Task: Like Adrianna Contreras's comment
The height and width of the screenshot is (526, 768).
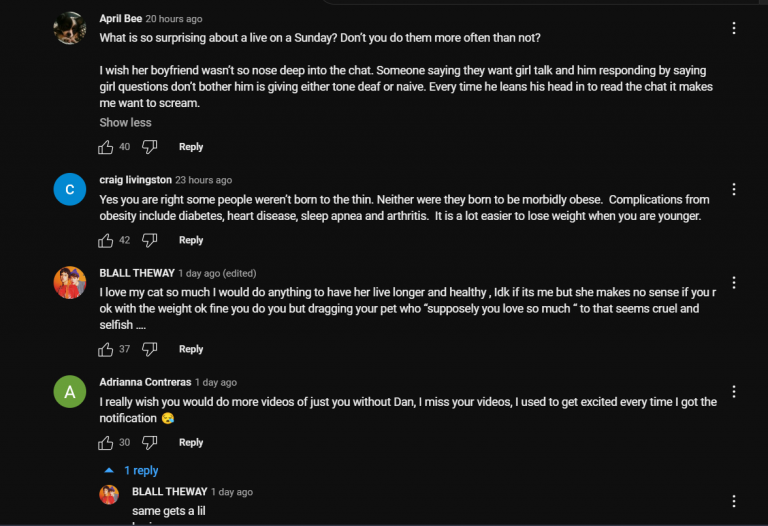Action: 105,443
